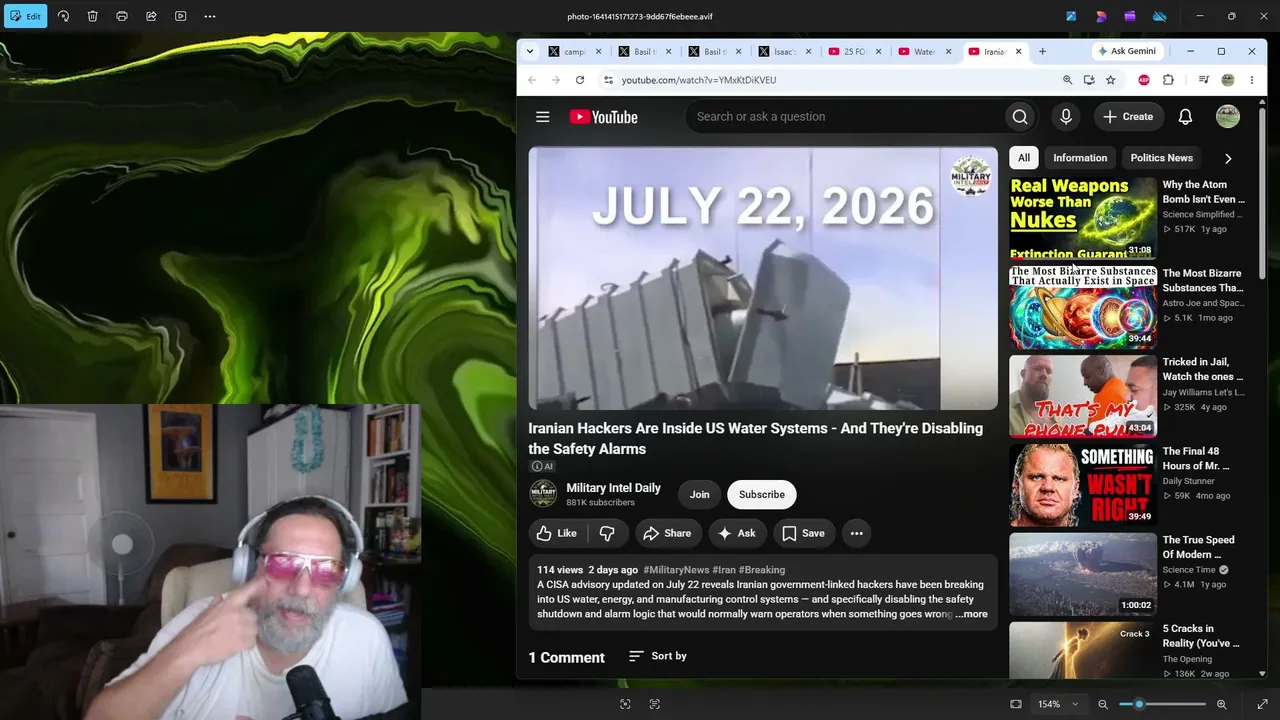Switch to the 'campi' X tab
This screenshot has width=1280, height=720.
coord(575,51)
